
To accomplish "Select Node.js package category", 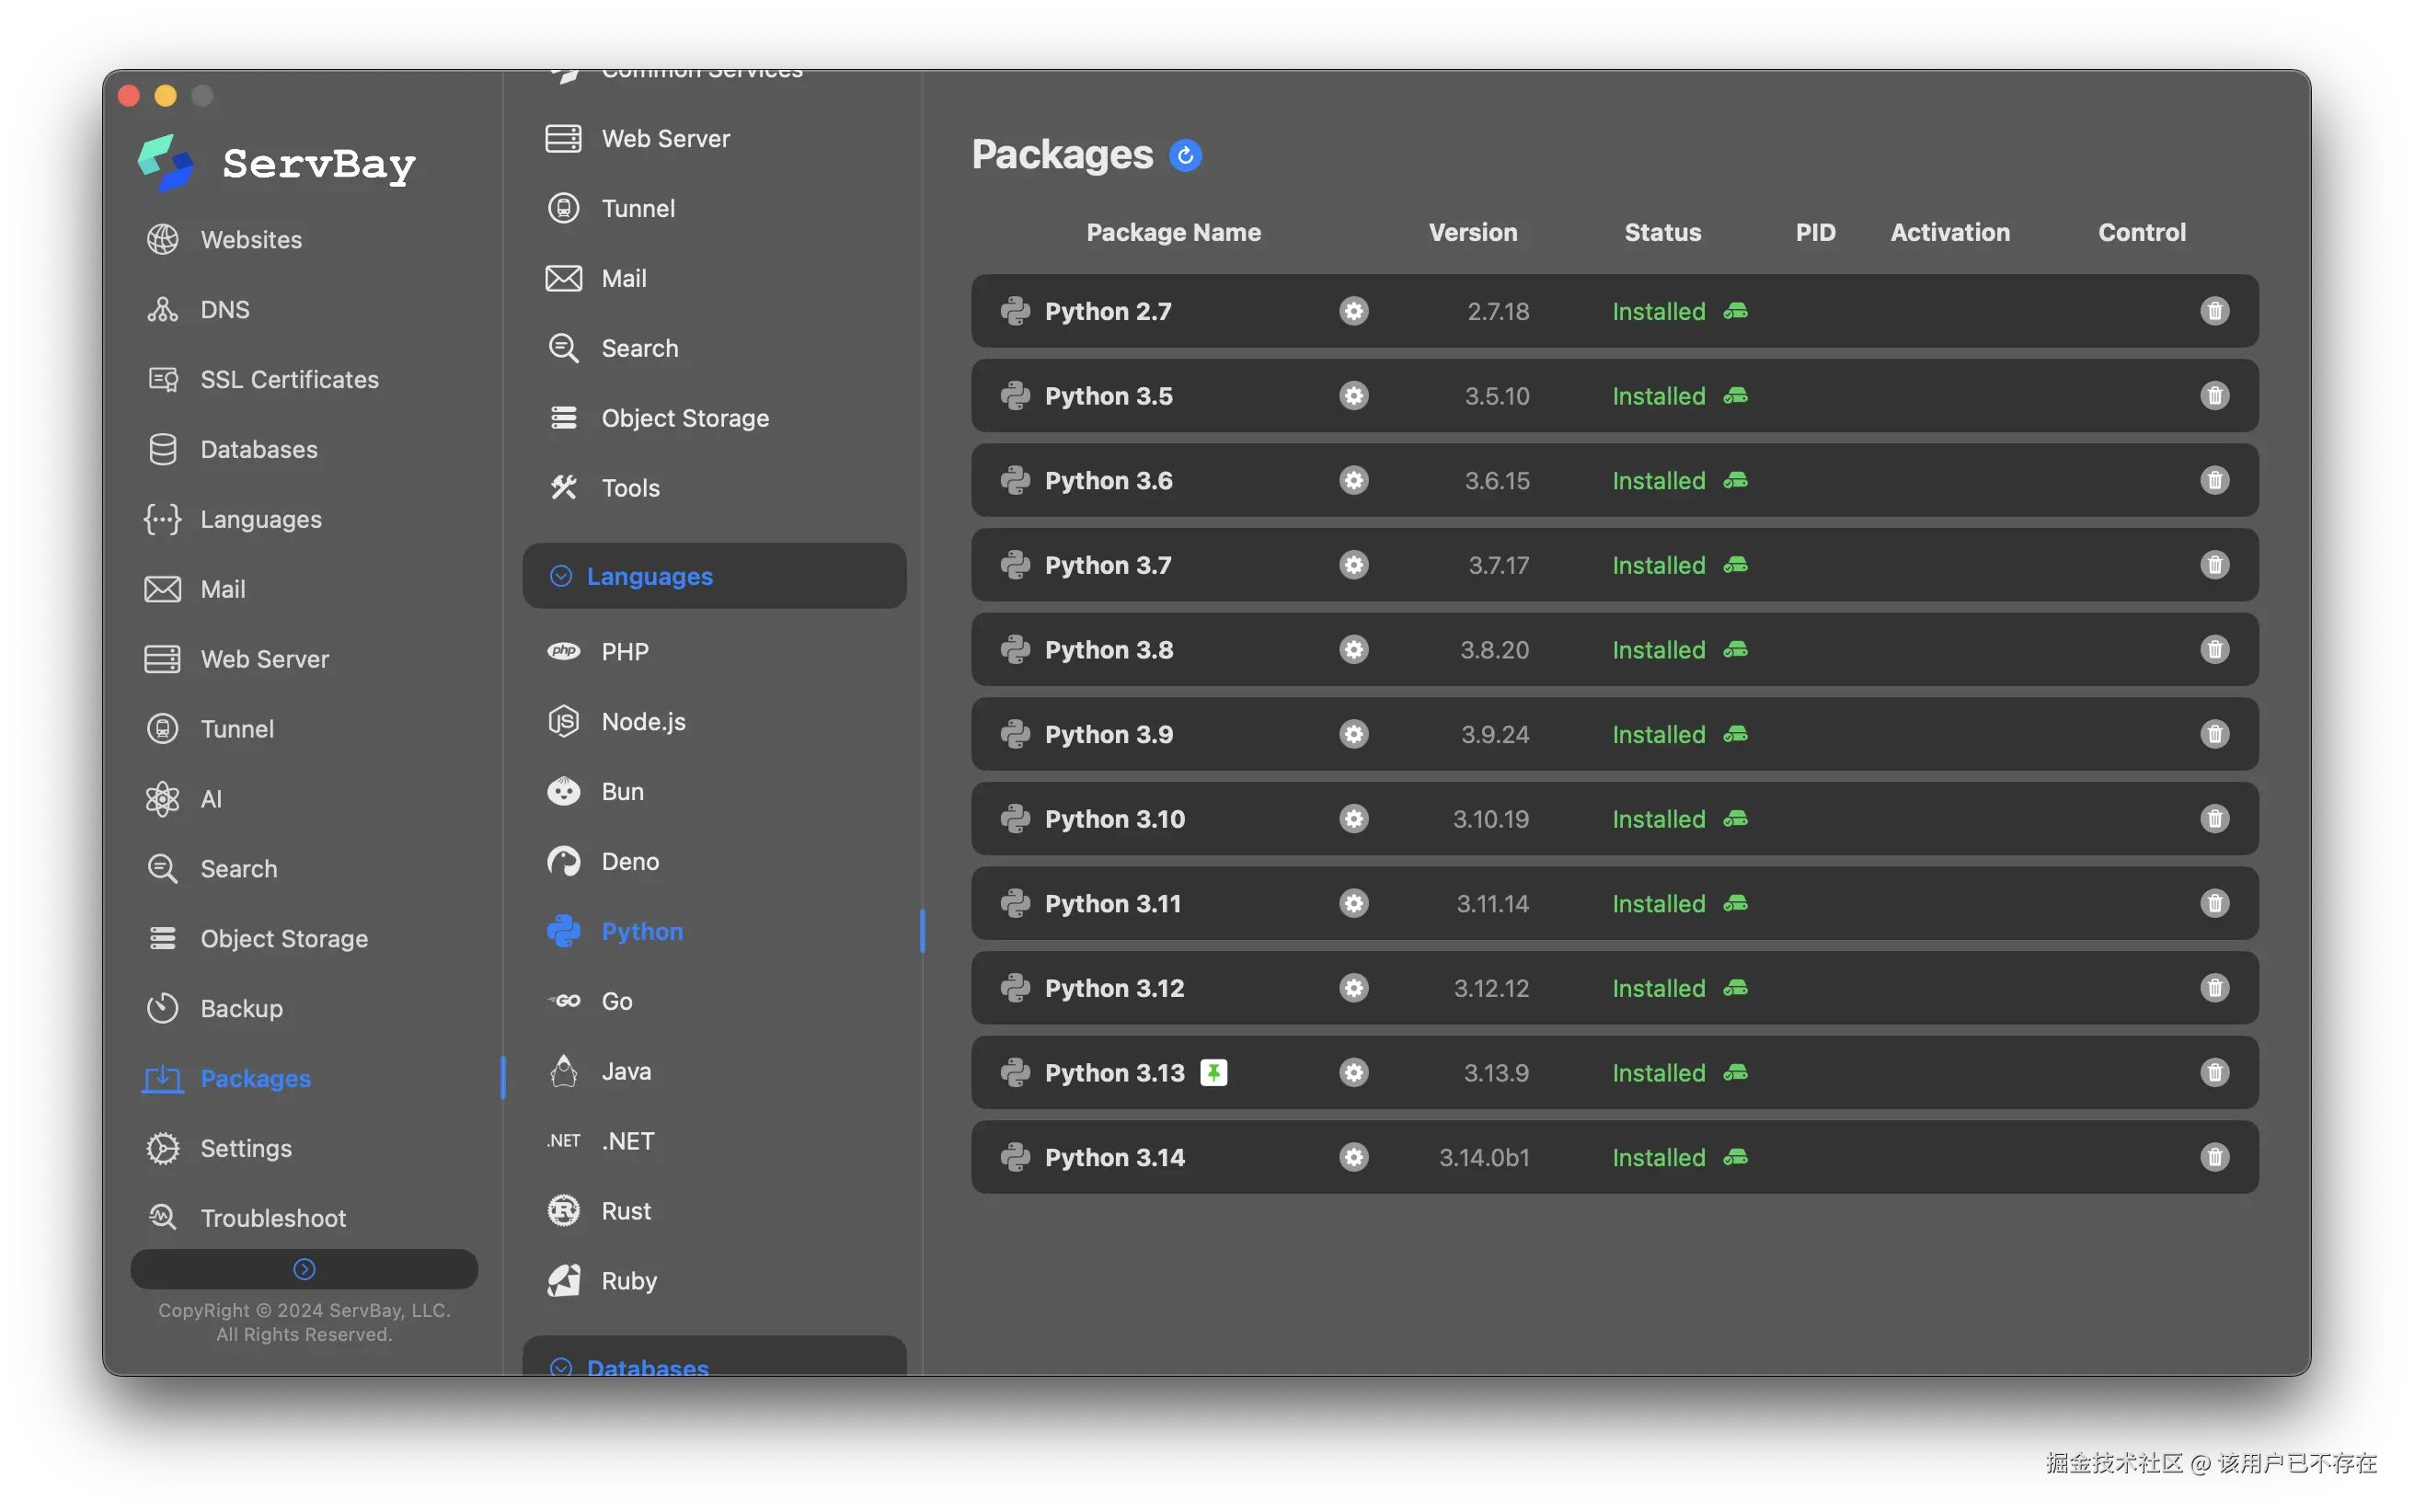I will [x=643, y=722].
